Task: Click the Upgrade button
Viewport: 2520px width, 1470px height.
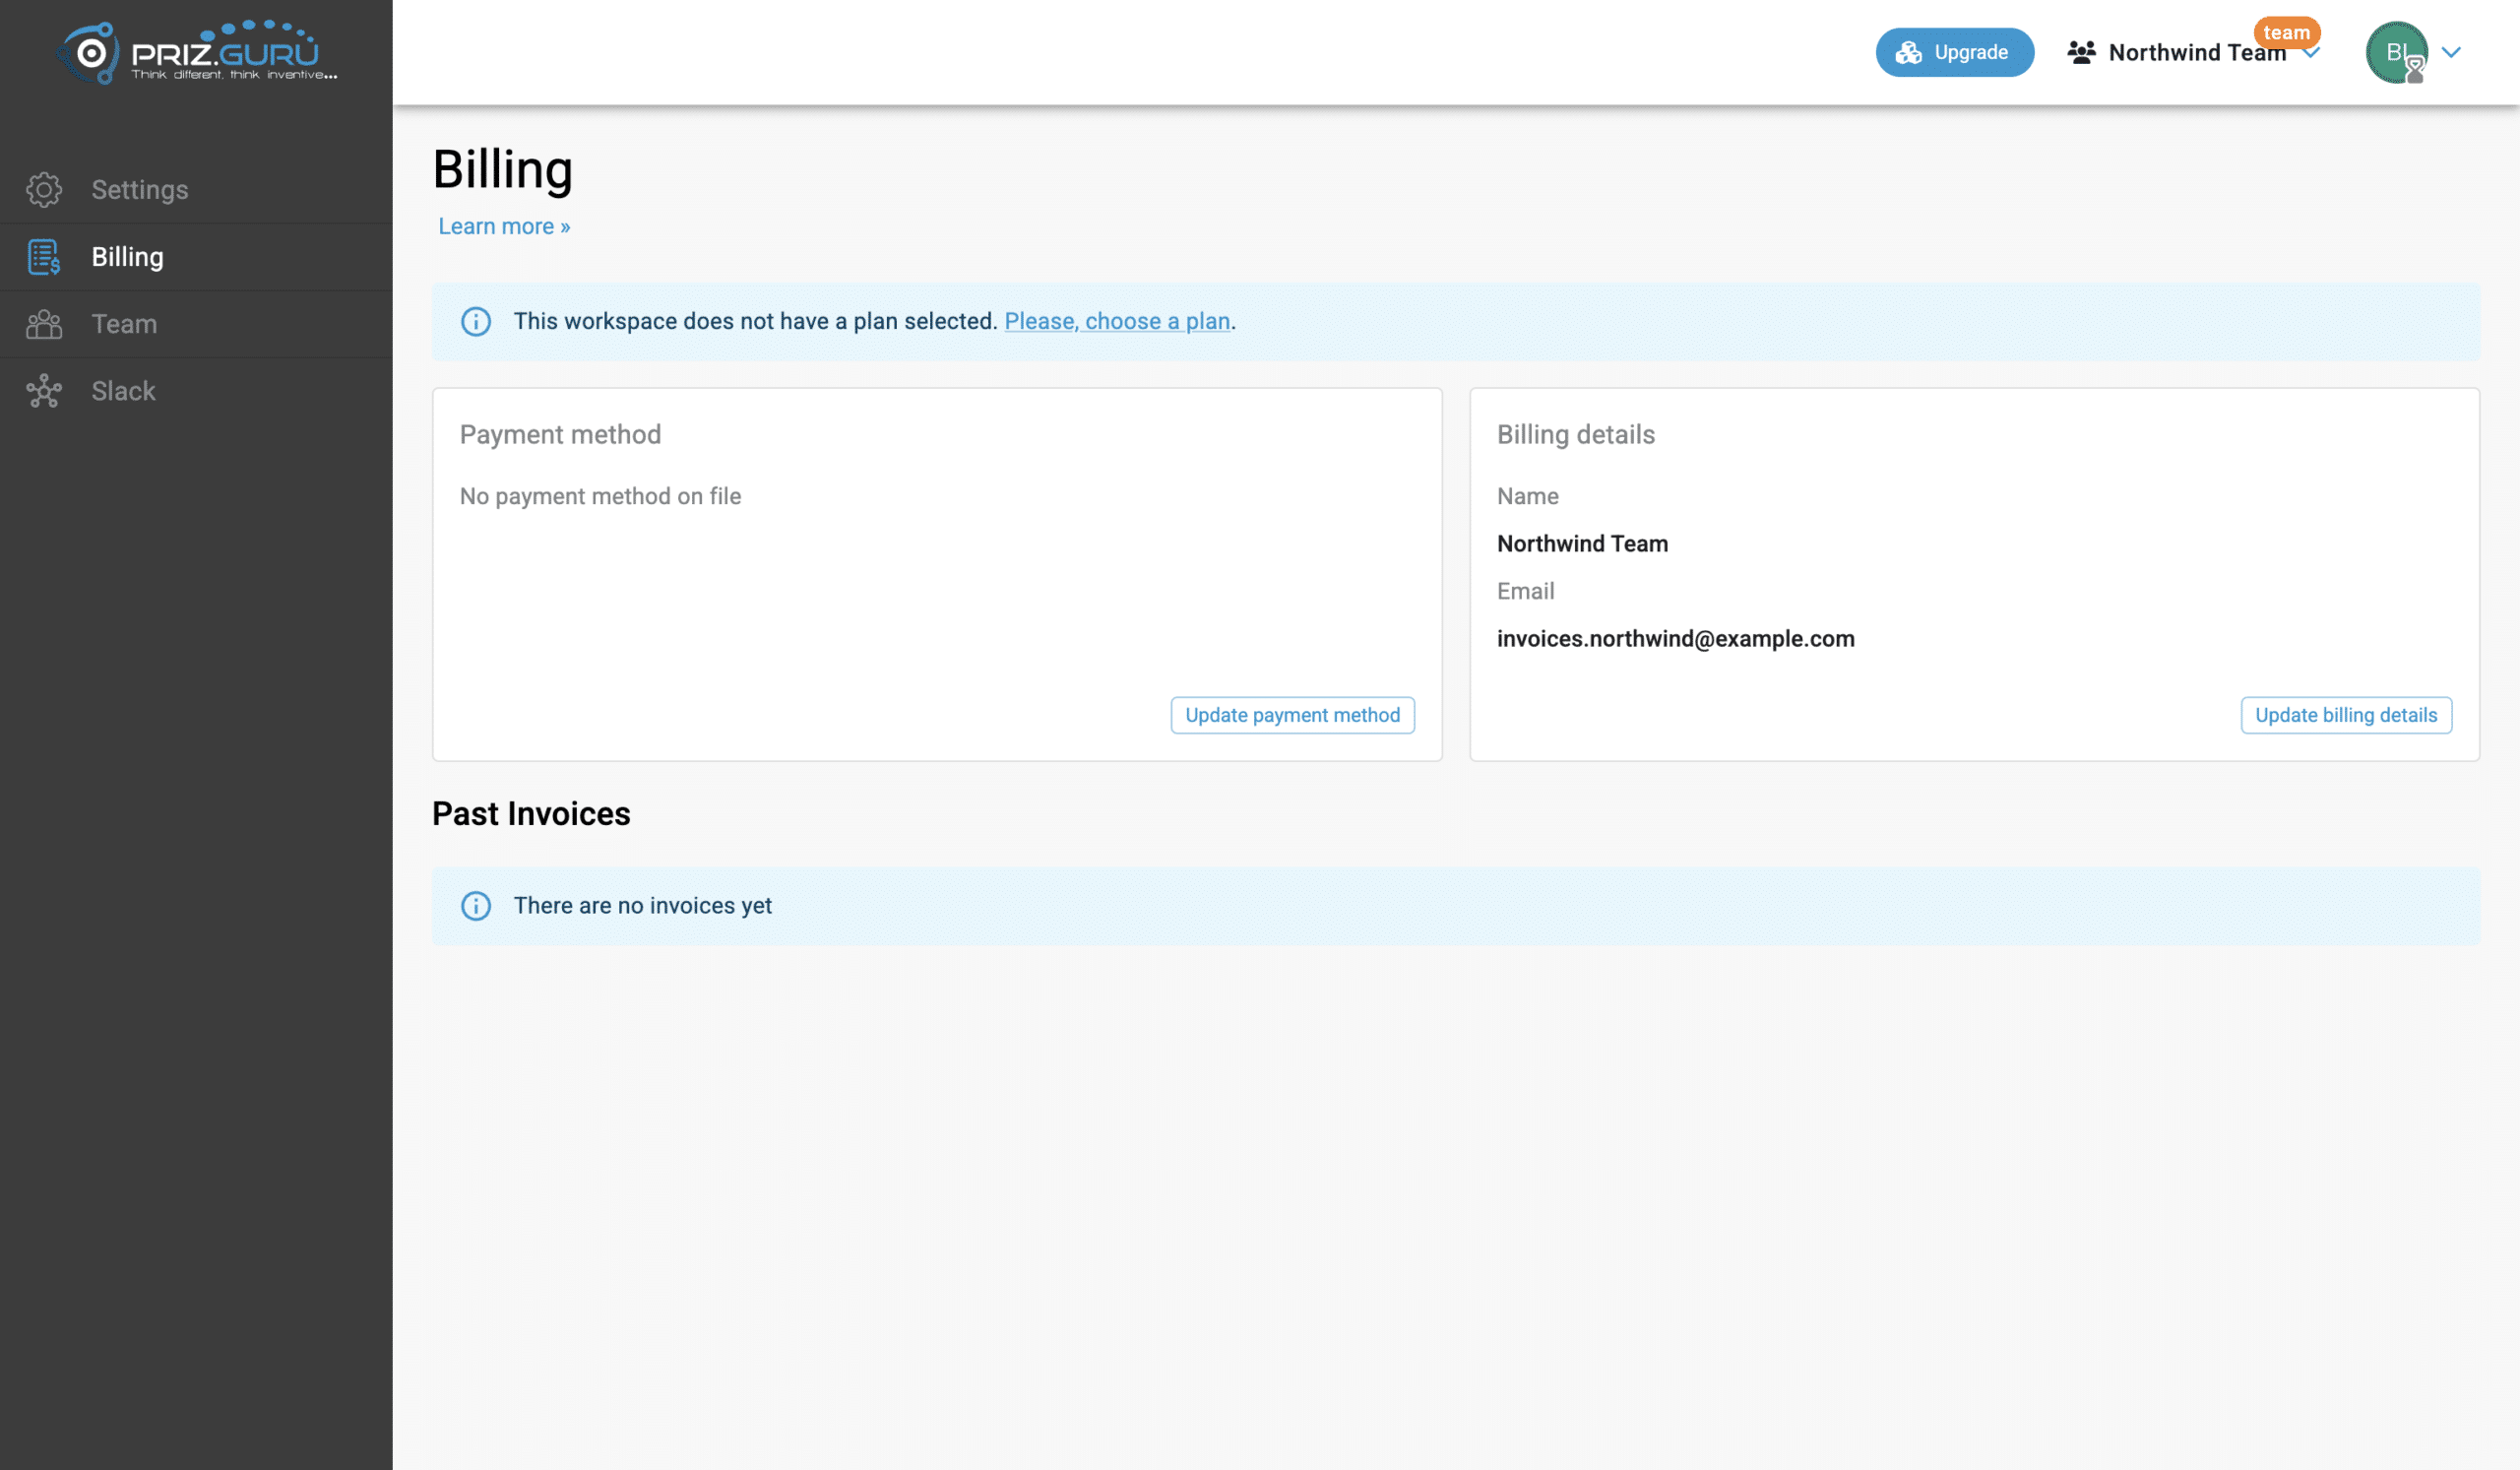Action: (1954, 52)
